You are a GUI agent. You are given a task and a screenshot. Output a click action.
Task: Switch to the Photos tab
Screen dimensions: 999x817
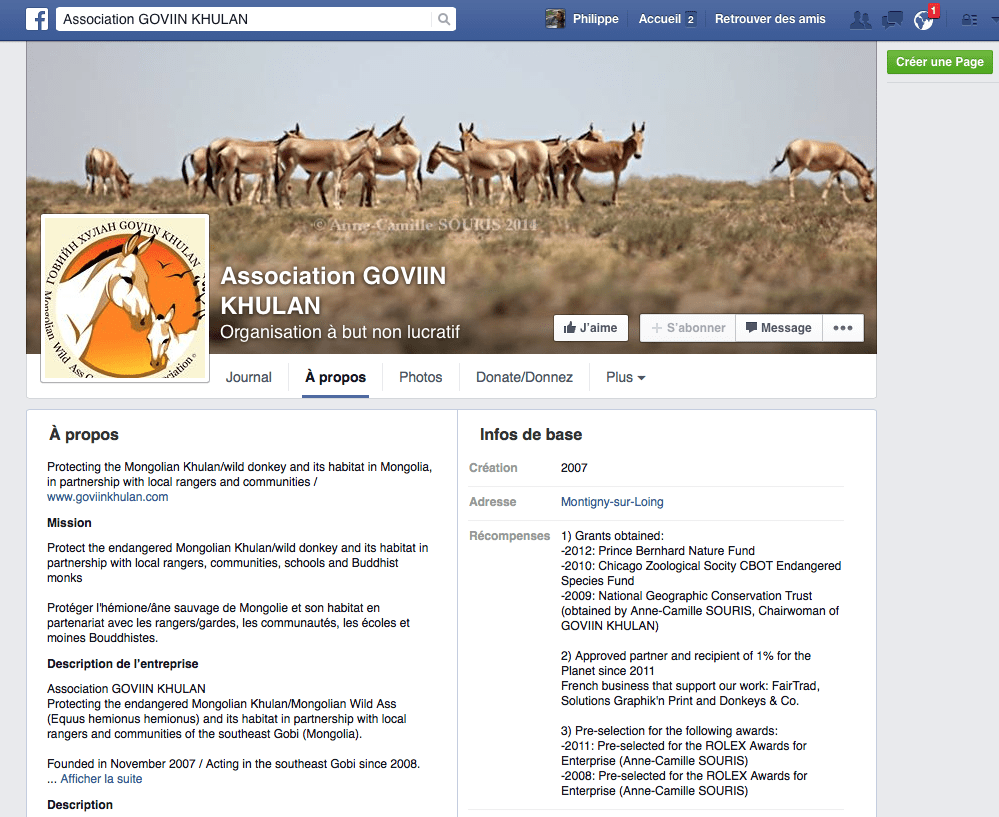(x=420, y=377)
